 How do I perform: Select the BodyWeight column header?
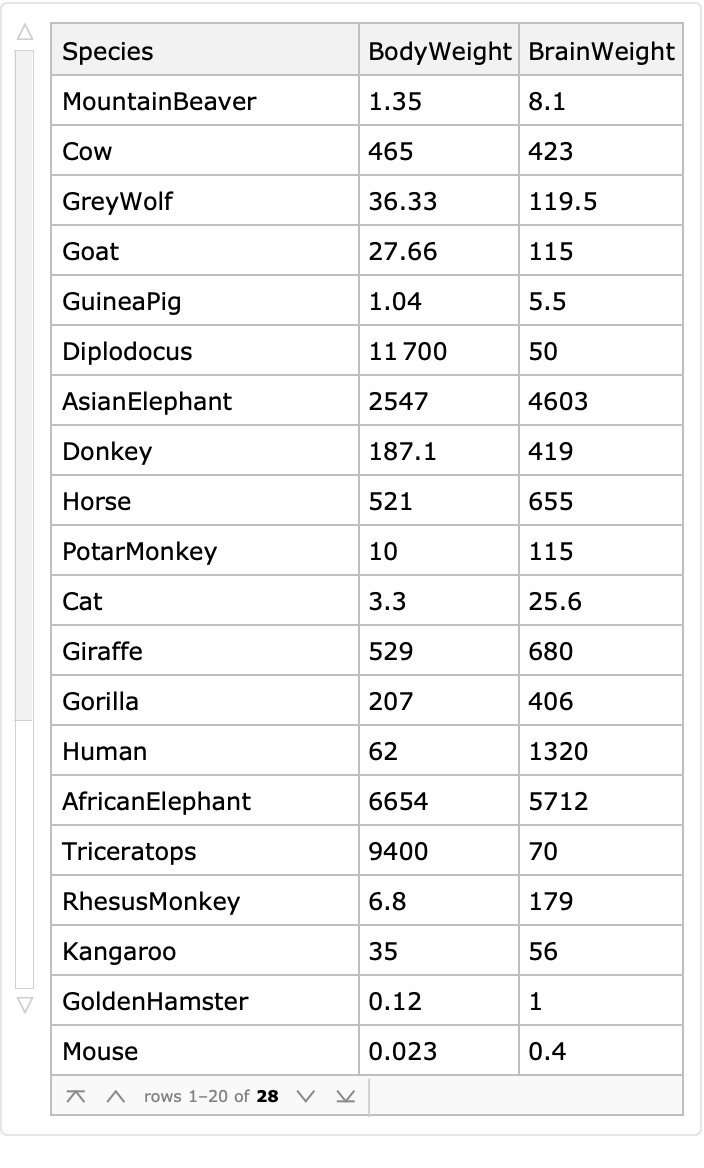[439, 52]
